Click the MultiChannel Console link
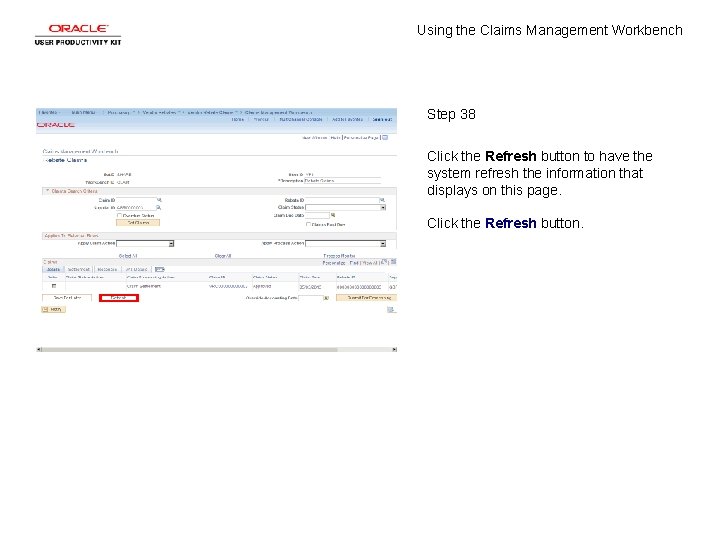The height and width of the screenshot is (540, 720). (301, 119)
